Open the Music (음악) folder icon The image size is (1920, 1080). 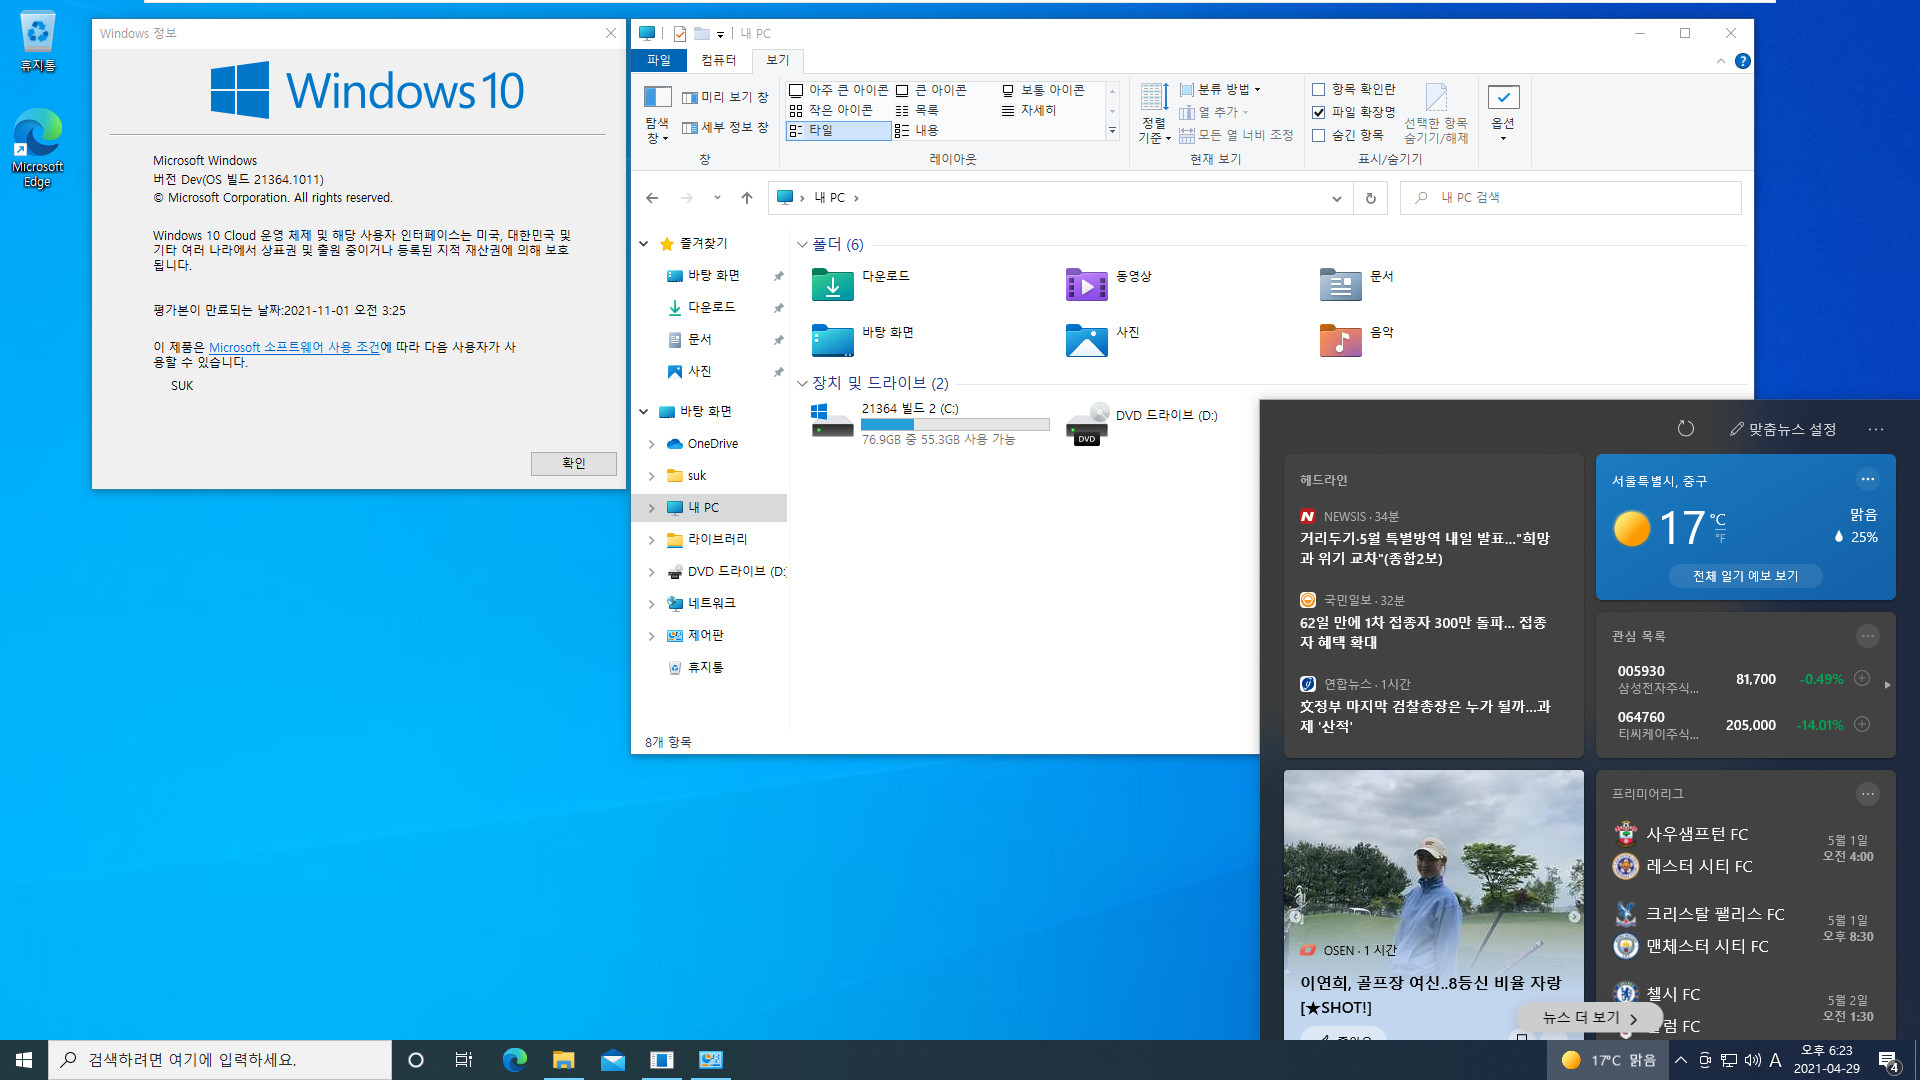1340,340
